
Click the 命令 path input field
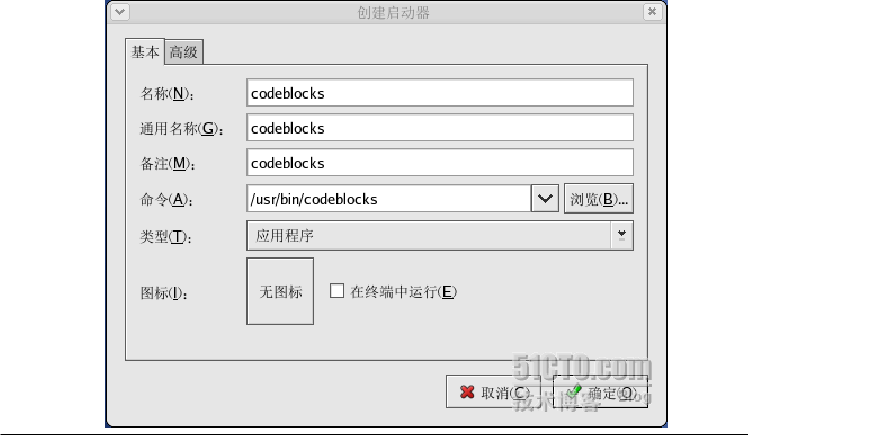coord(388,199)
